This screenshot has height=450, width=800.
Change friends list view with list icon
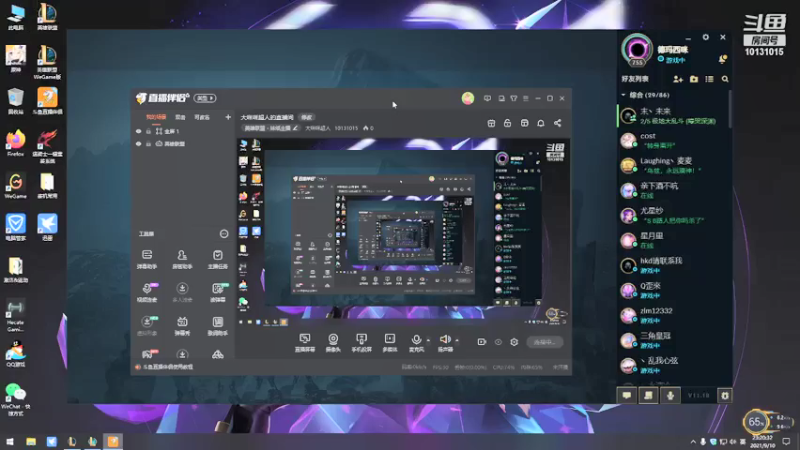709,79
